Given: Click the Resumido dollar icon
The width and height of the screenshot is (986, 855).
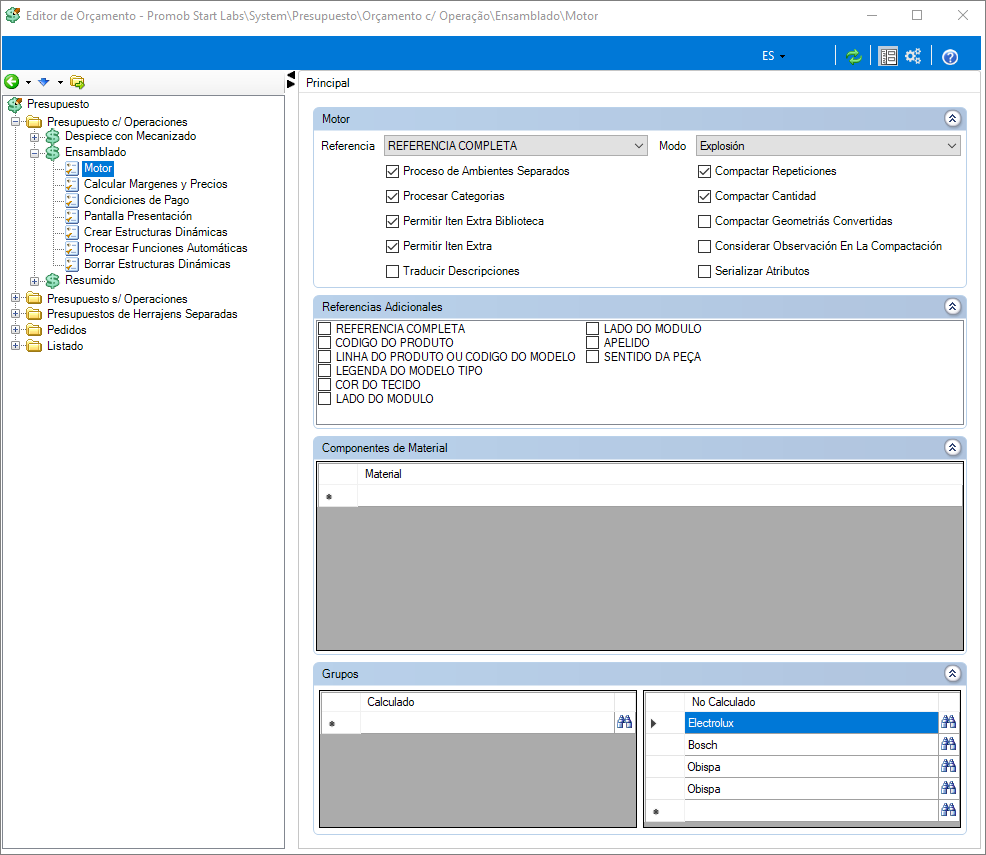Looking at the screenshot, I should coord(53,280).
